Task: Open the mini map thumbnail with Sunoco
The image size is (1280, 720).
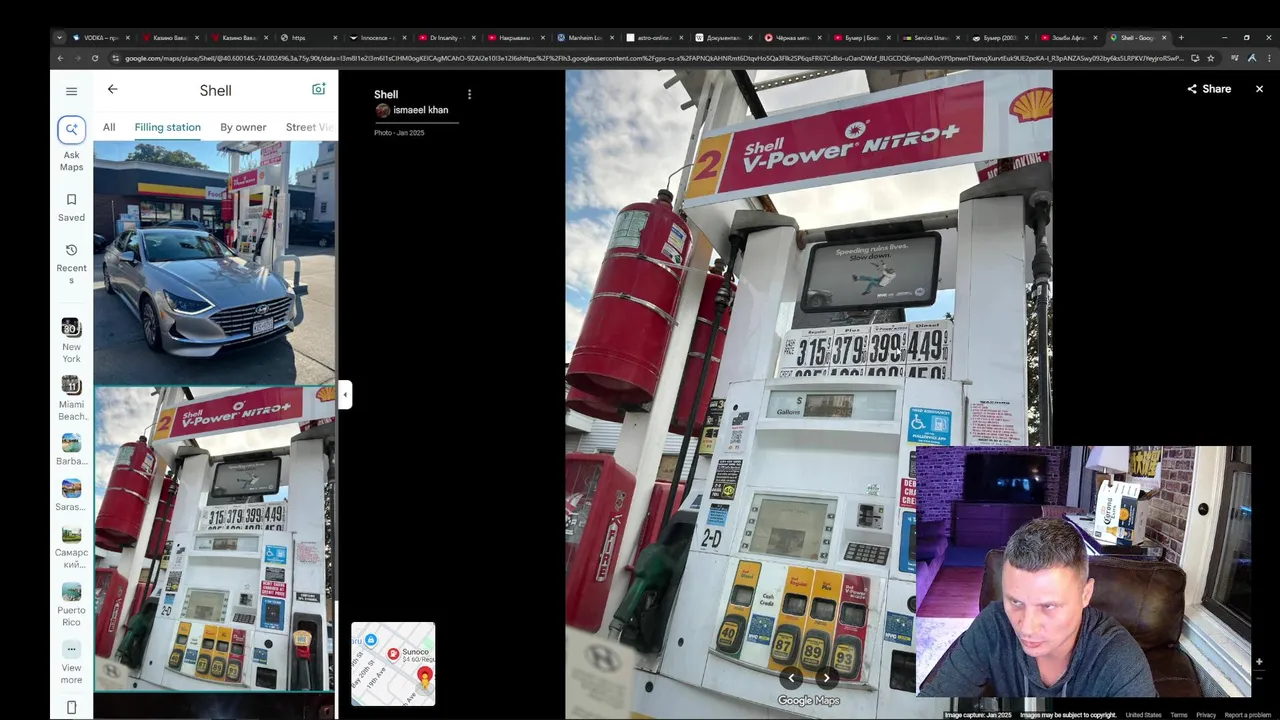Action: click(393, 664)
